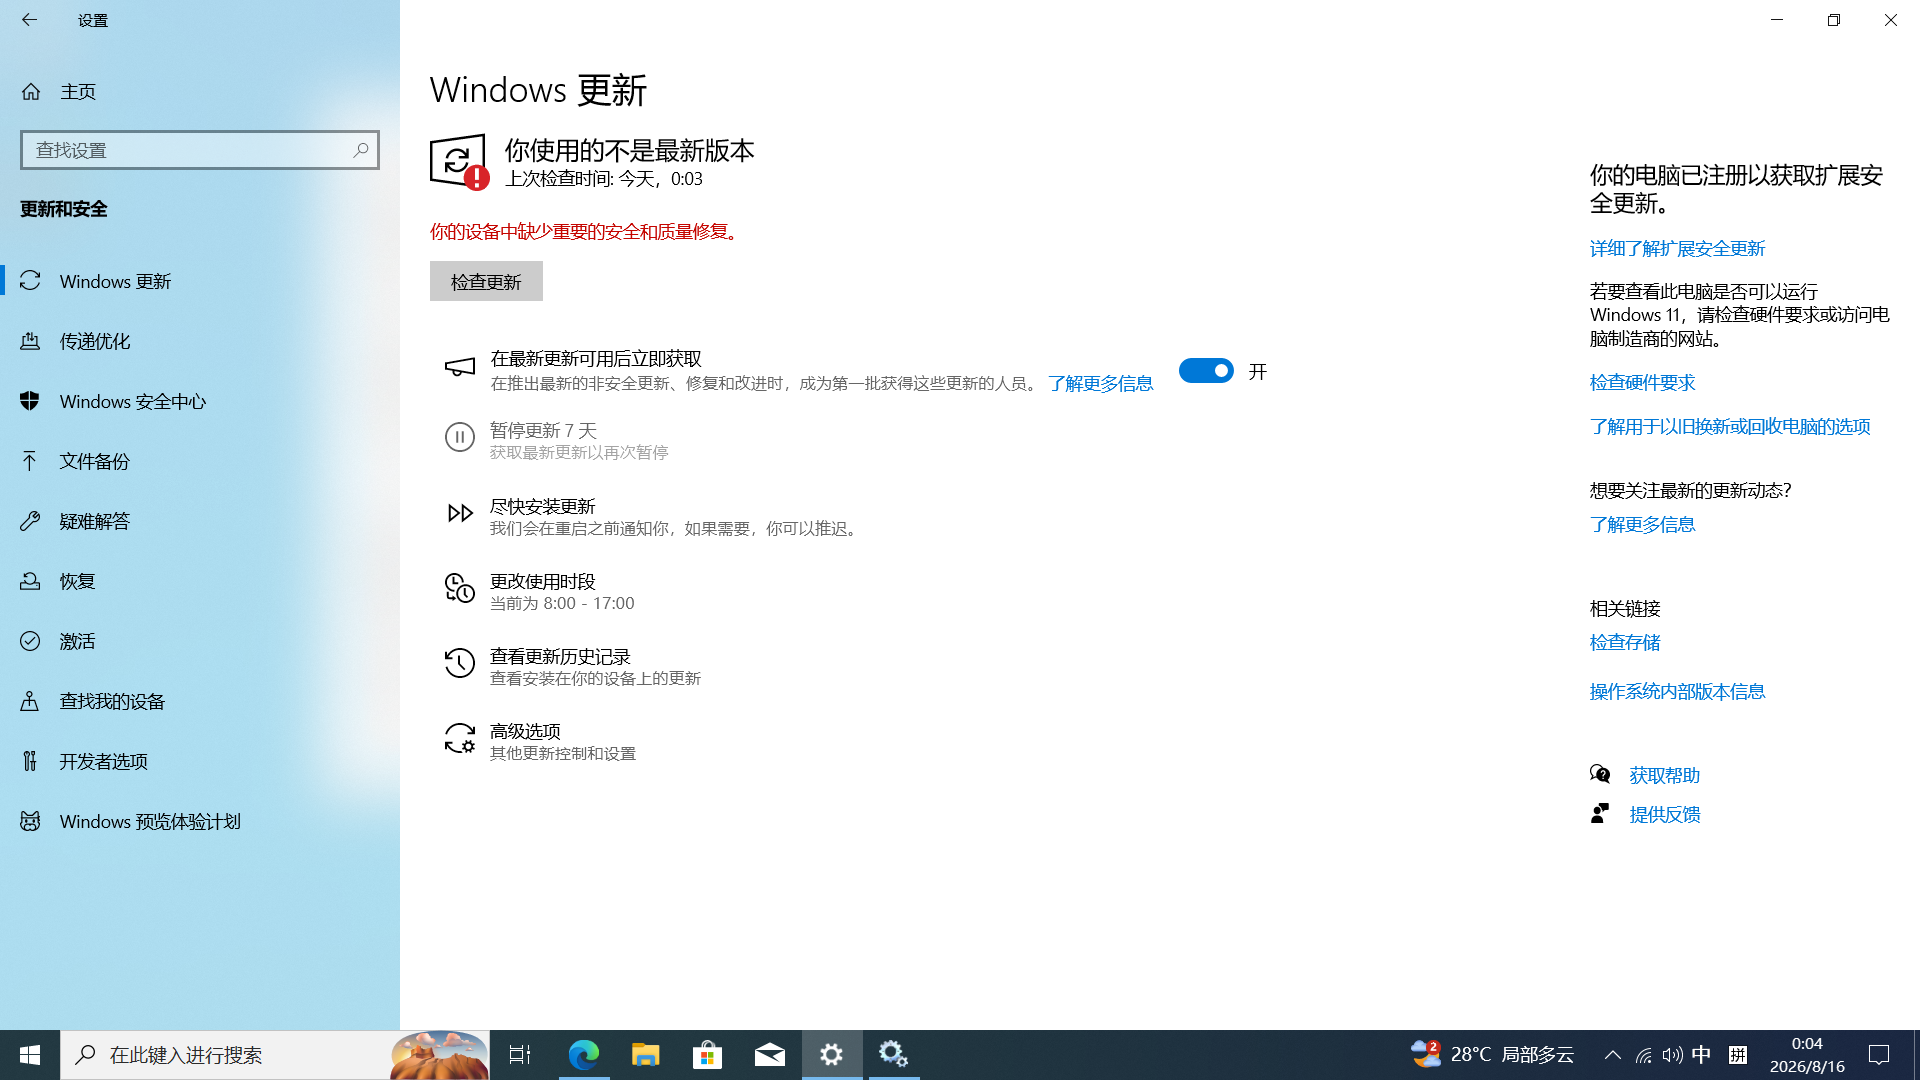Viewport: 1920px width, 1080px height.
Task: Click the Windows 预览体验计划 cat icon
Action: tap(30, 821)
